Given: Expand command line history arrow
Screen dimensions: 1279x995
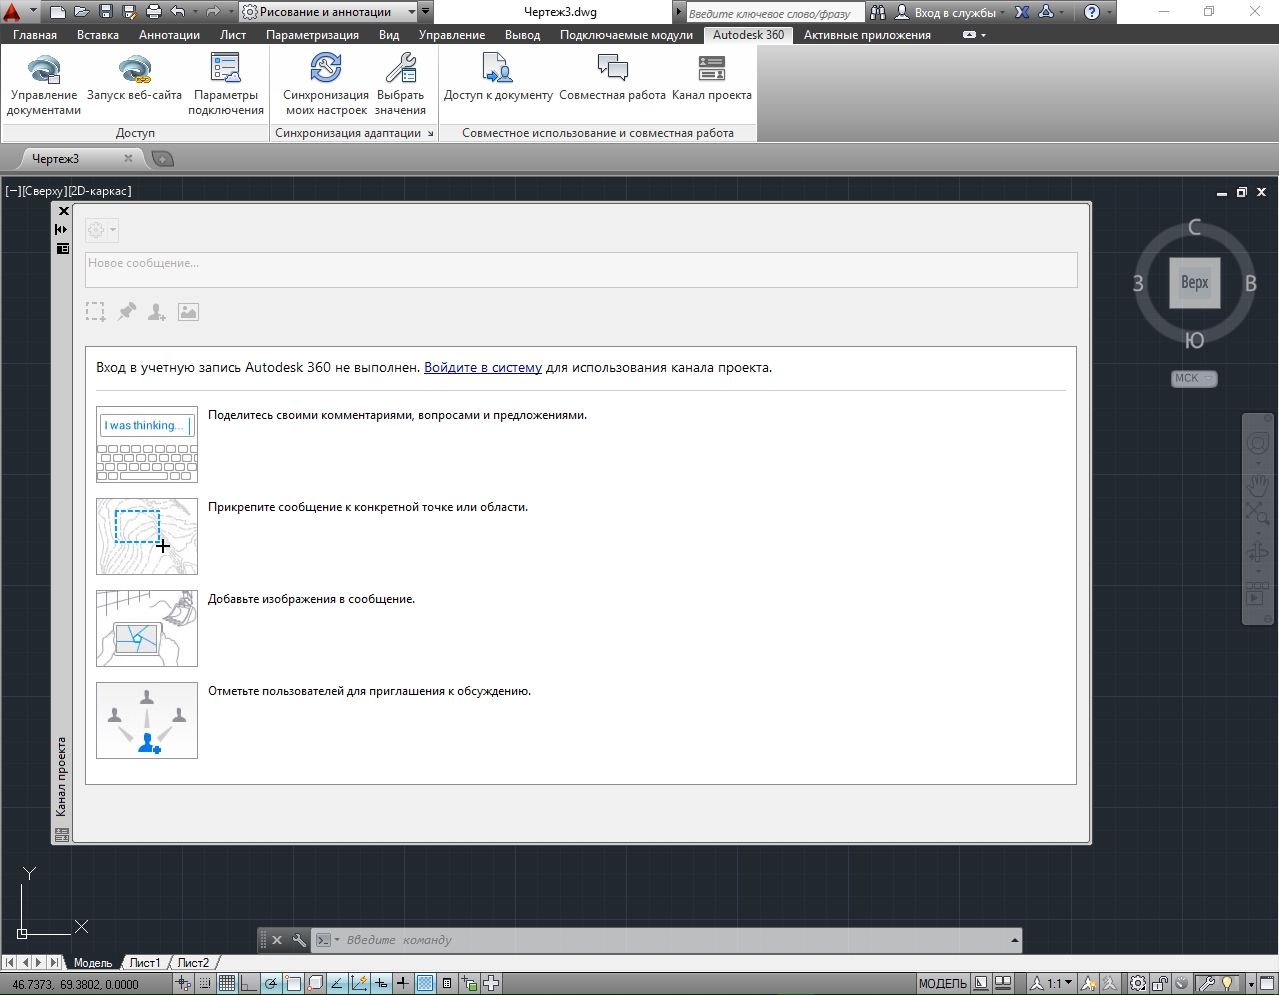Looking at the screenshot, I should 1015,940.
